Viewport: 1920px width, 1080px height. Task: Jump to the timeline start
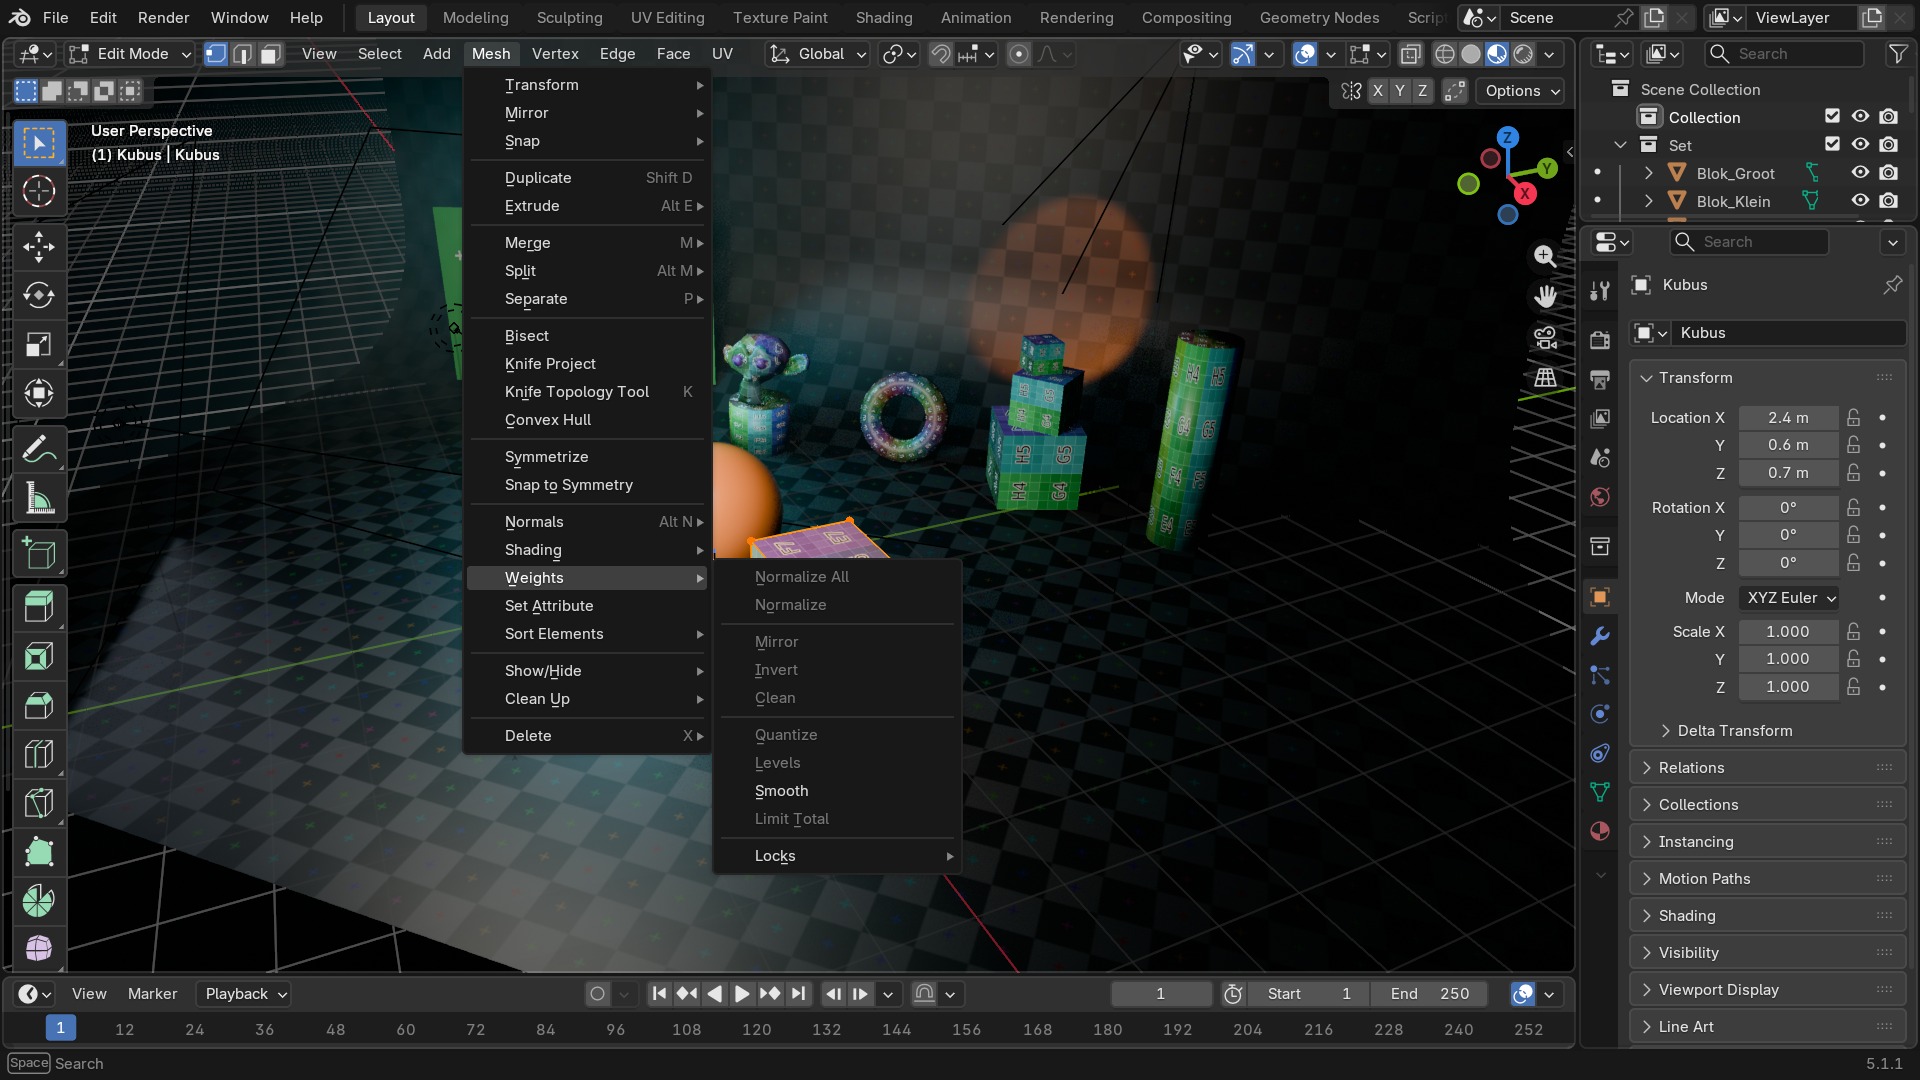click(659, 994)
